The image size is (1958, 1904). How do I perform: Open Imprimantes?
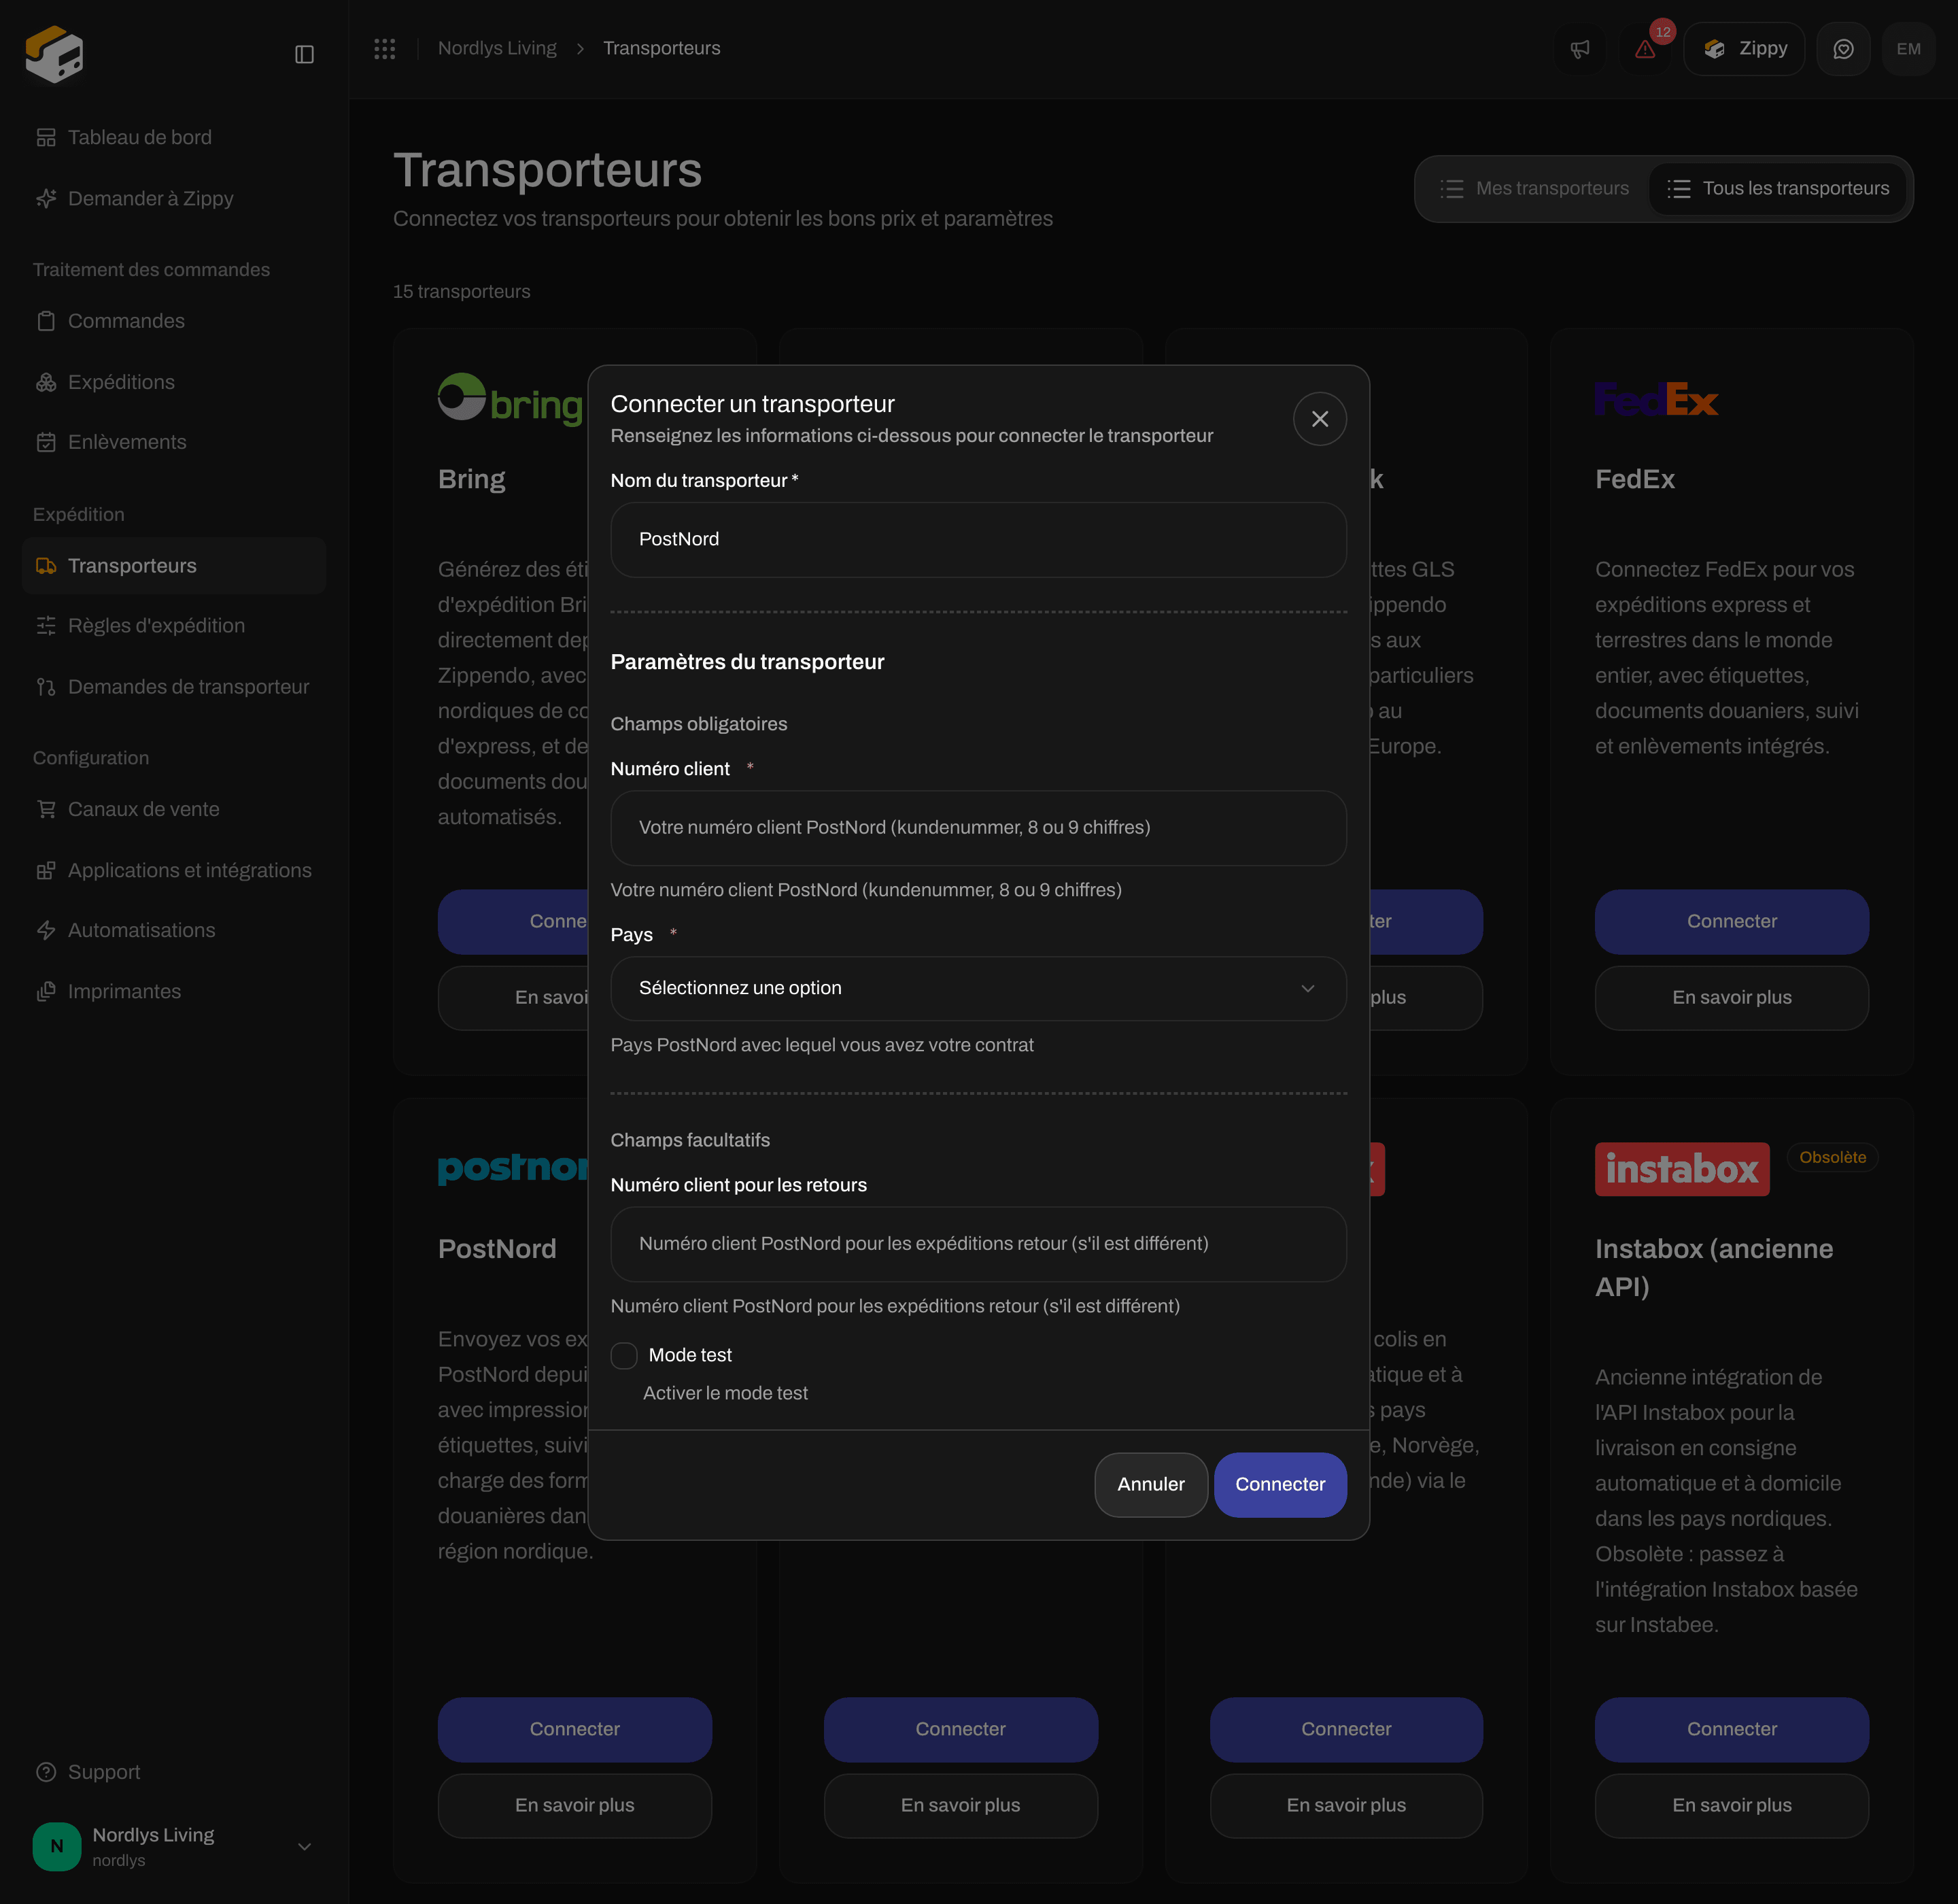174,991
